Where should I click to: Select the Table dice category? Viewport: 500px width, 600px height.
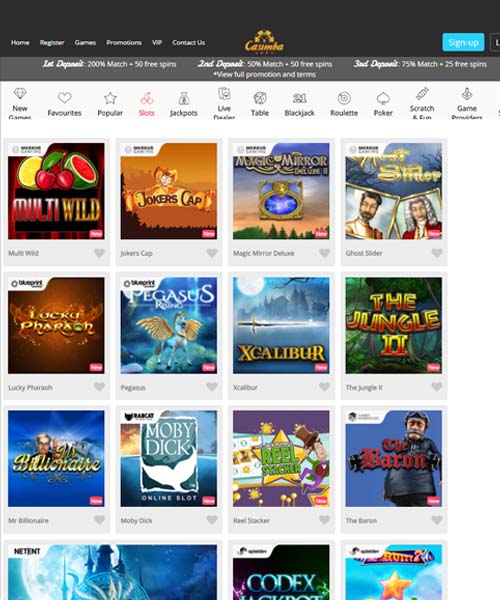point(260,104)
